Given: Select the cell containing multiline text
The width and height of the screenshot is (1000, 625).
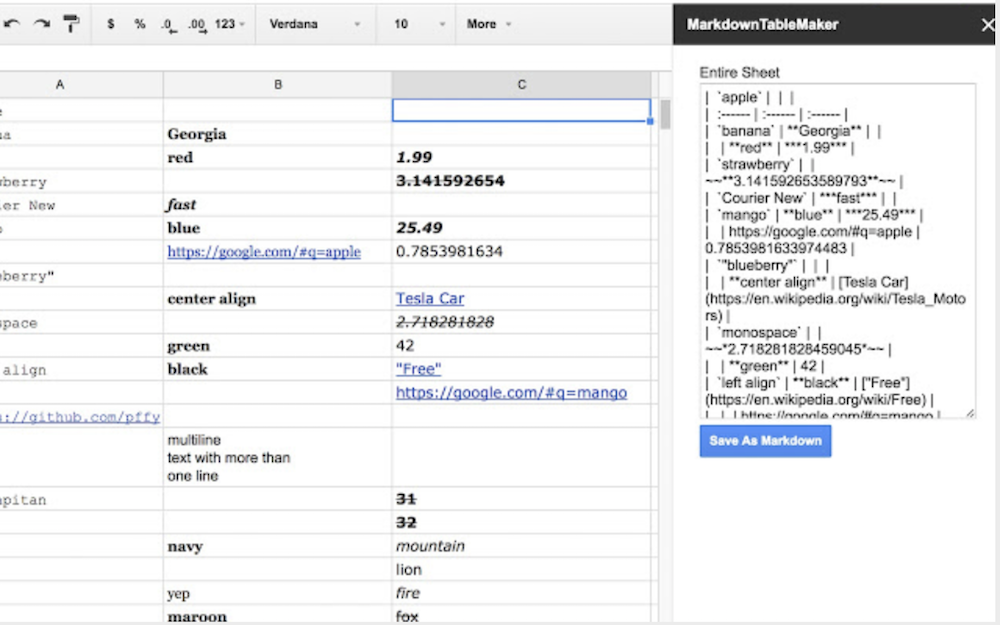Looking at the screenshot, I should point(277,458).
